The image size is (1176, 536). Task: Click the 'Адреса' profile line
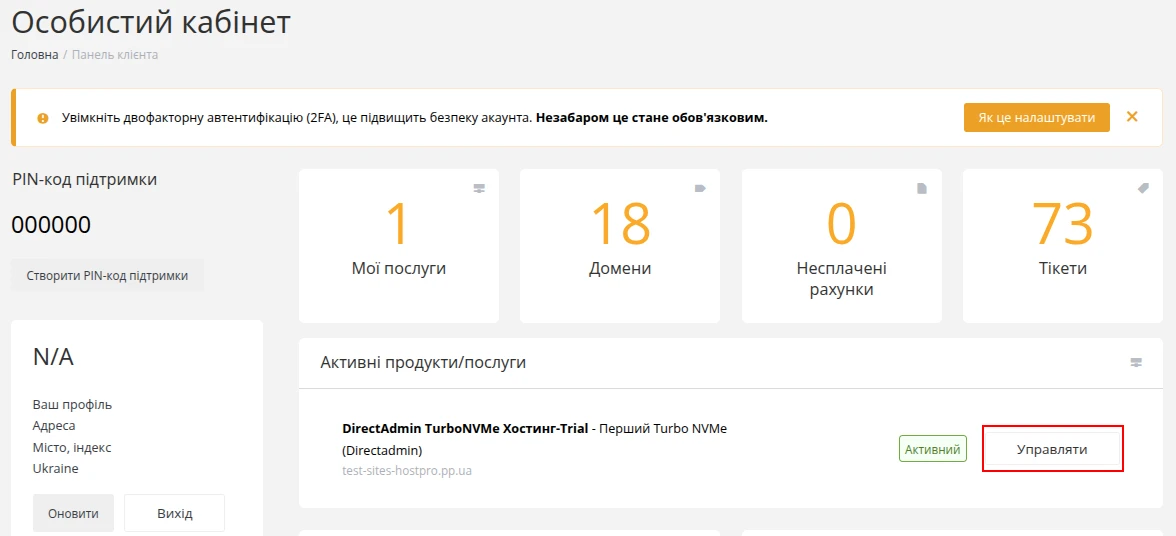click(54, 426)
